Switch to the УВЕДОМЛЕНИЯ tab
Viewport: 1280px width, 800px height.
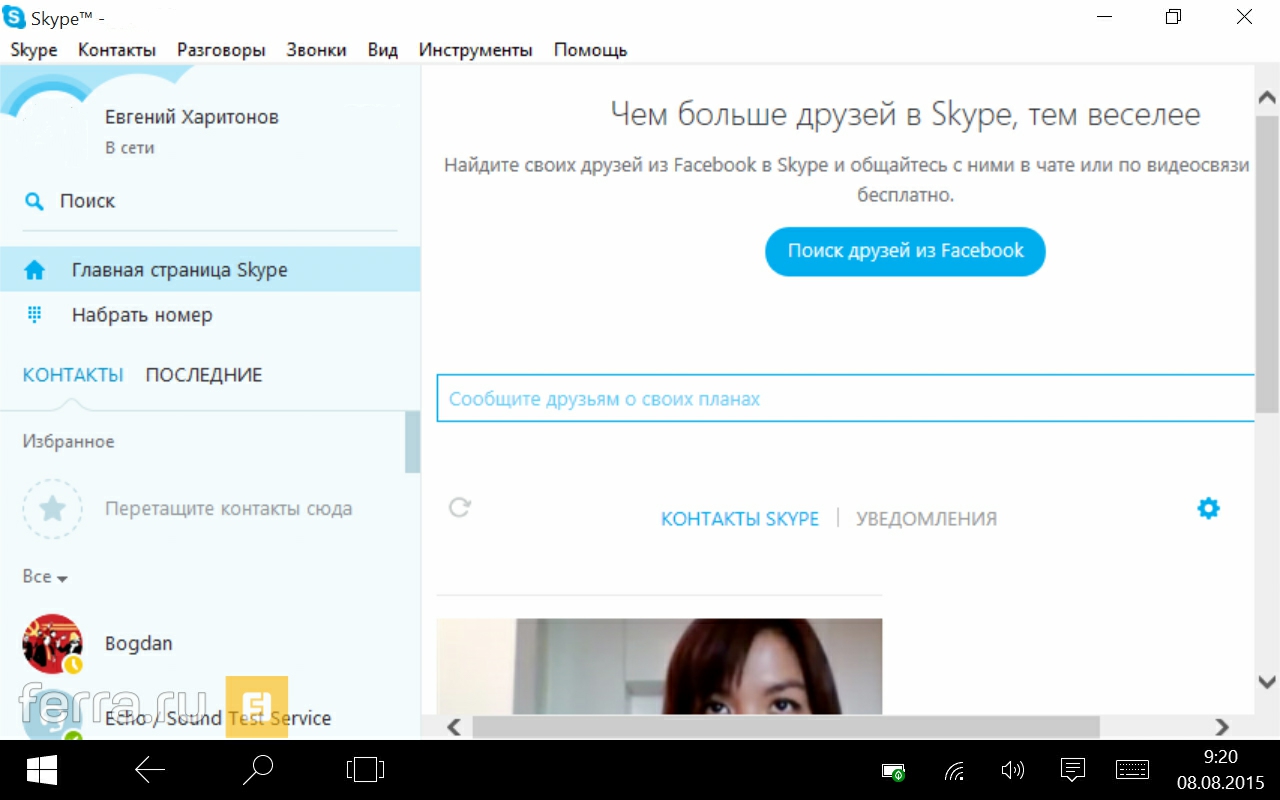click(x=926, y=519)
